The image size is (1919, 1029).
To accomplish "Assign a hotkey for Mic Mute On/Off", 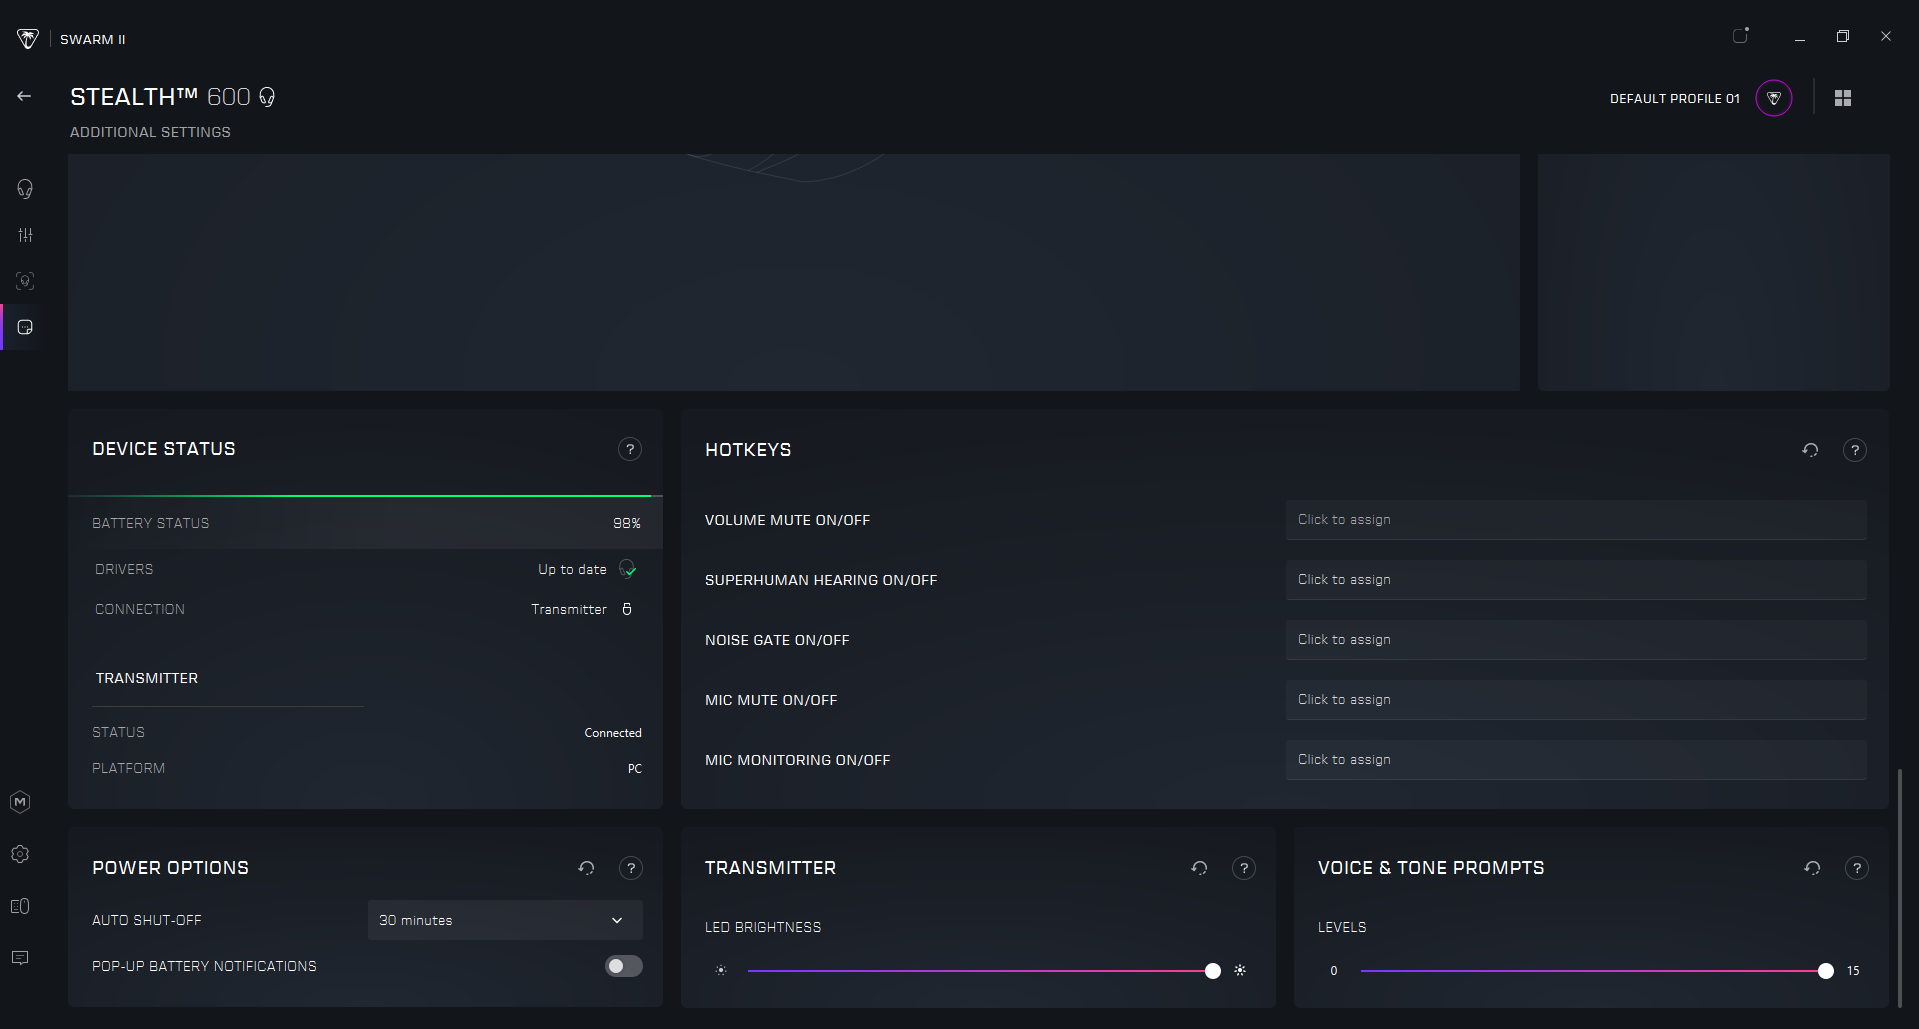I will coord(1576,700).
